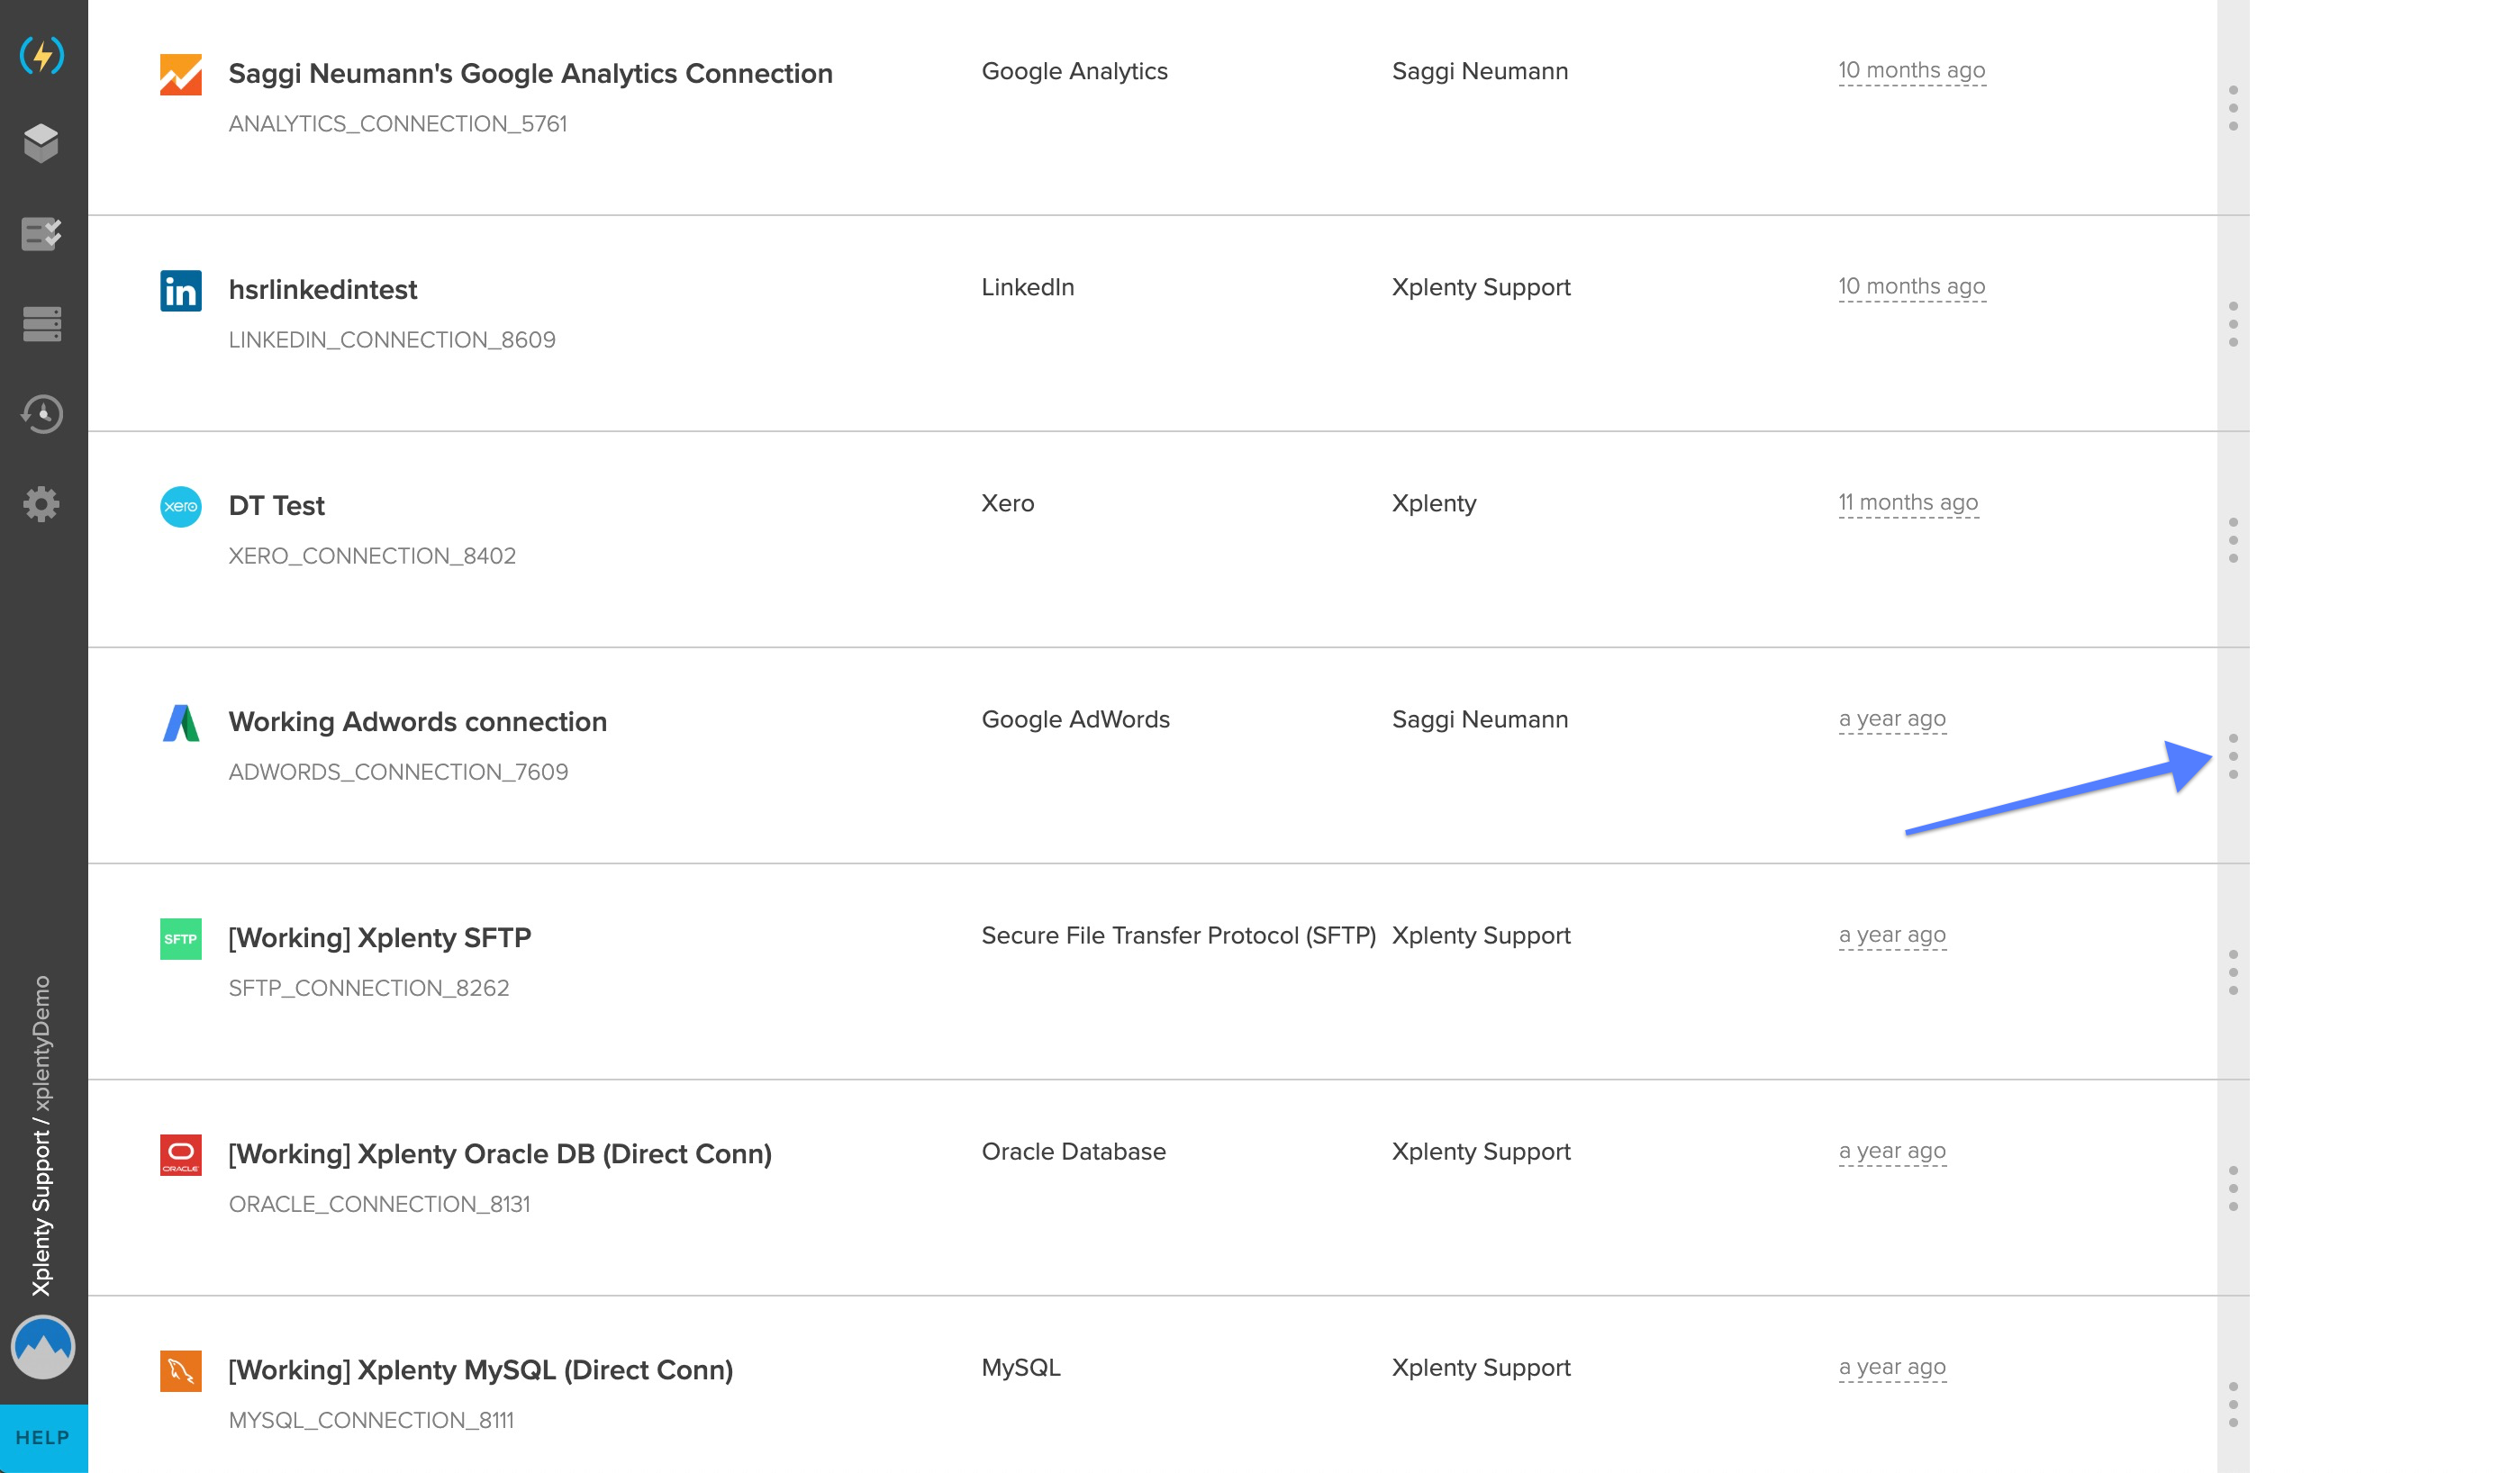
Task: Open three-dot menu for DT Test connection
Action: [2233, 540]
